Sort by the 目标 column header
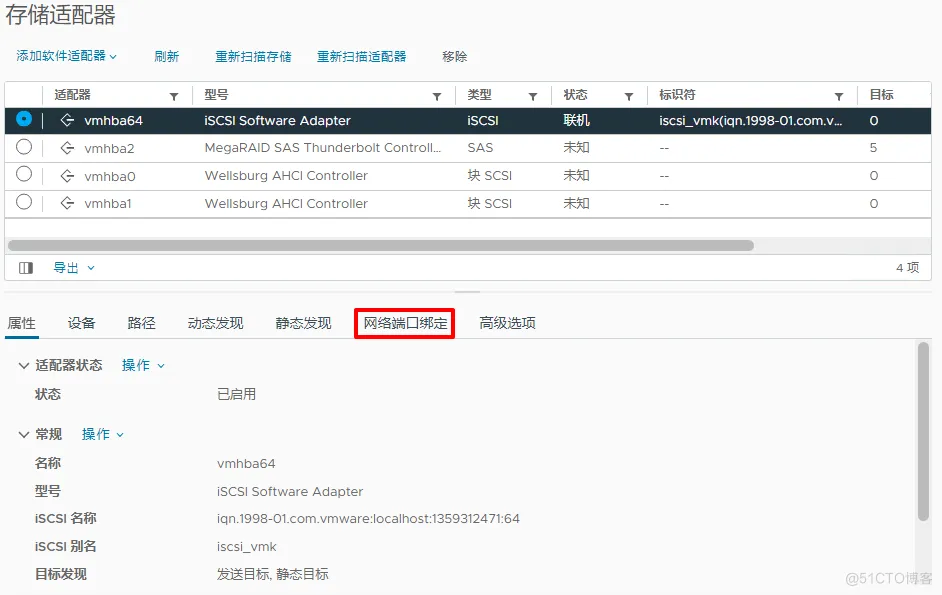 (881, 95)
